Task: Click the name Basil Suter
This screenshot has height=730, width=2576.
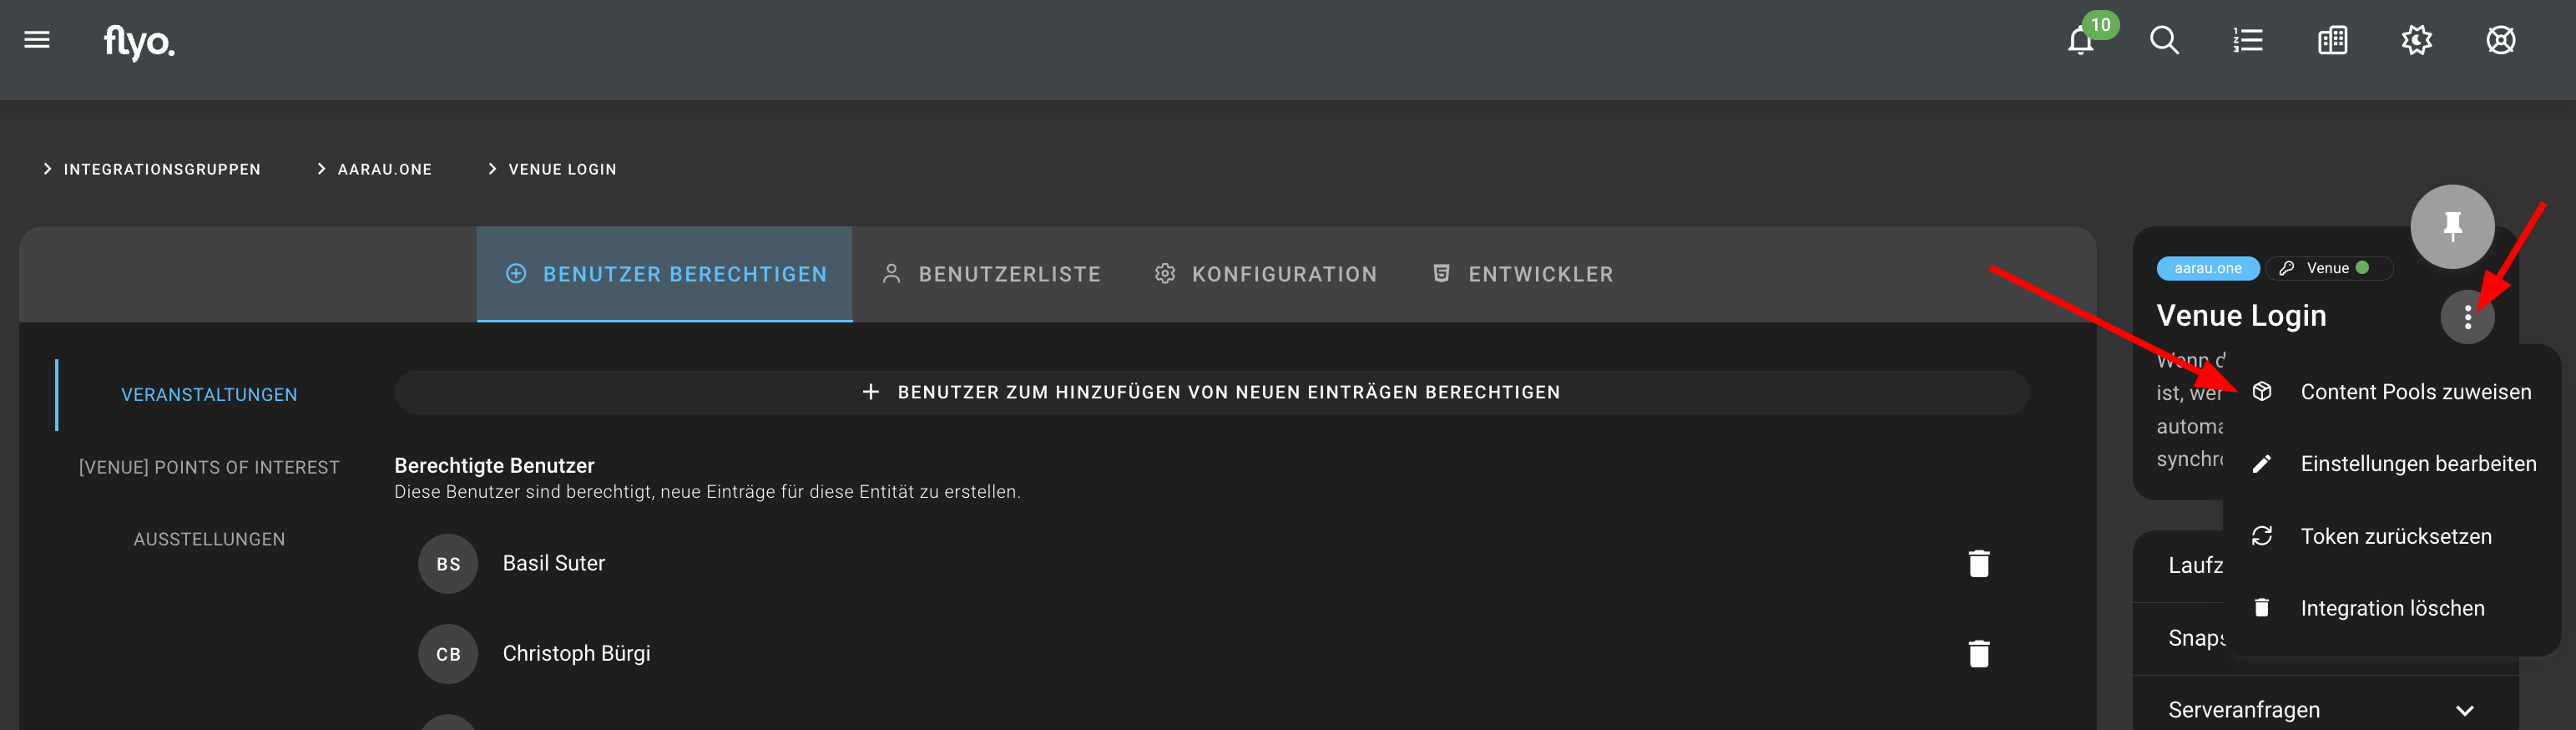Action: coord(553,564)
